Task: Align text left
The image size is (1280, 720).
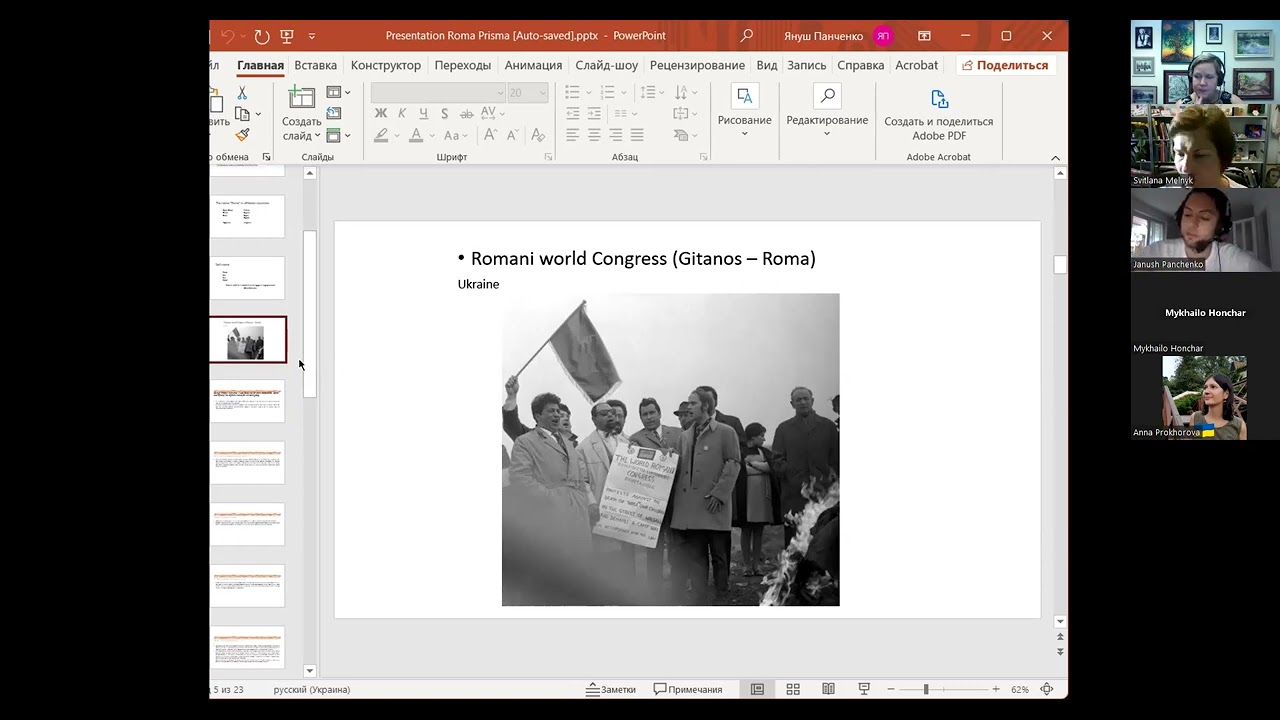Action: (x=573, y=135)
